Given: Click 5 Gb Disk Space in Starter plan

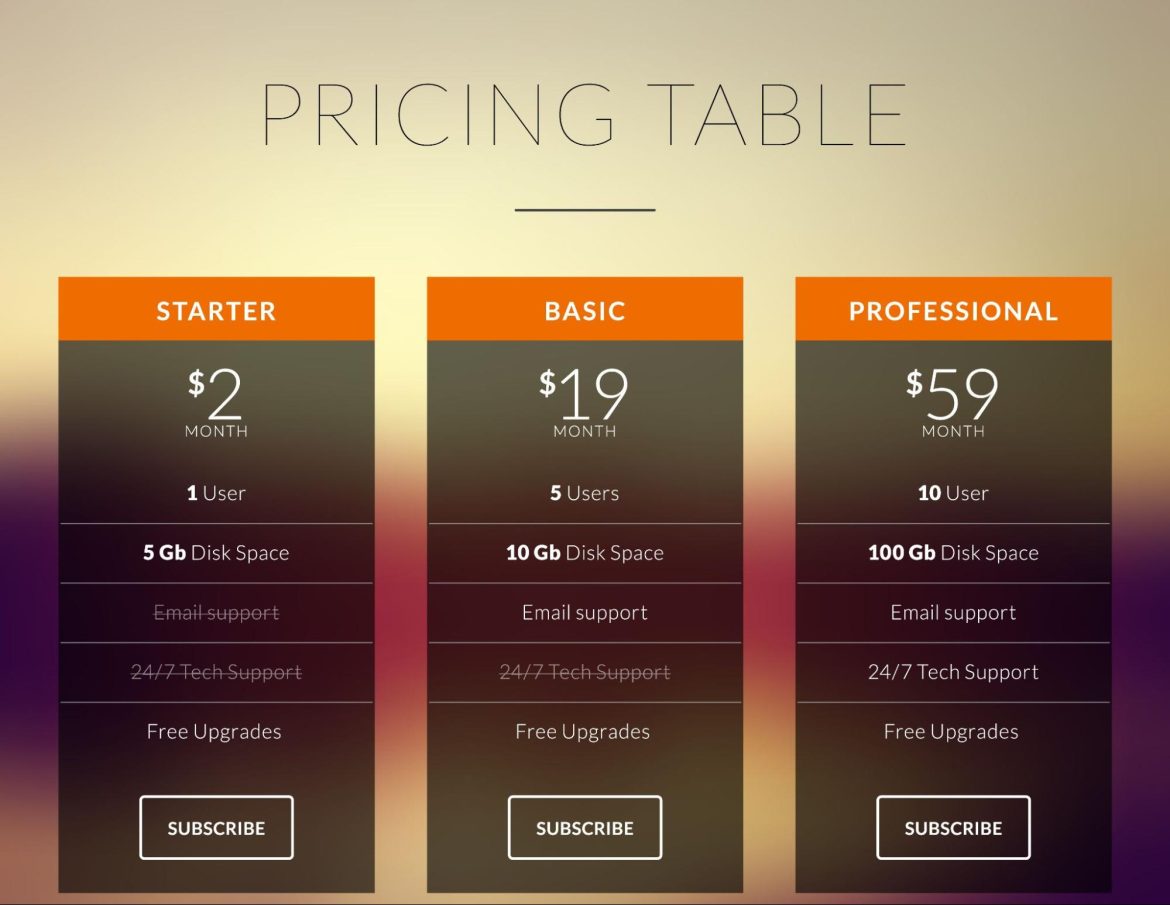Looking at the screenshot, I should [216, 552].
